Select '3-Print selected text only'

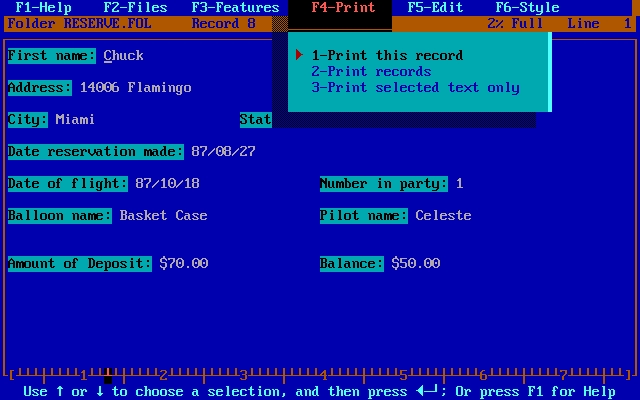[415, 88]
